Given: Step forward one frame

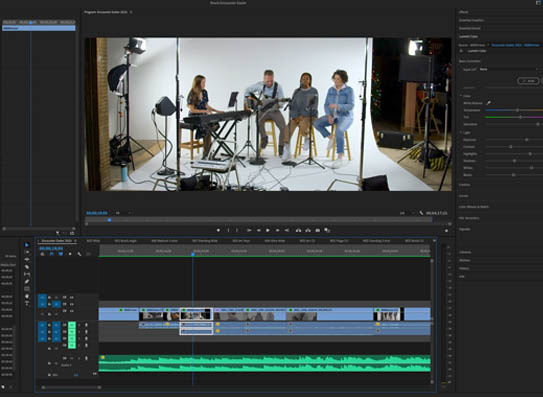Looking at the screenshot, I should [x=277, y=230].
